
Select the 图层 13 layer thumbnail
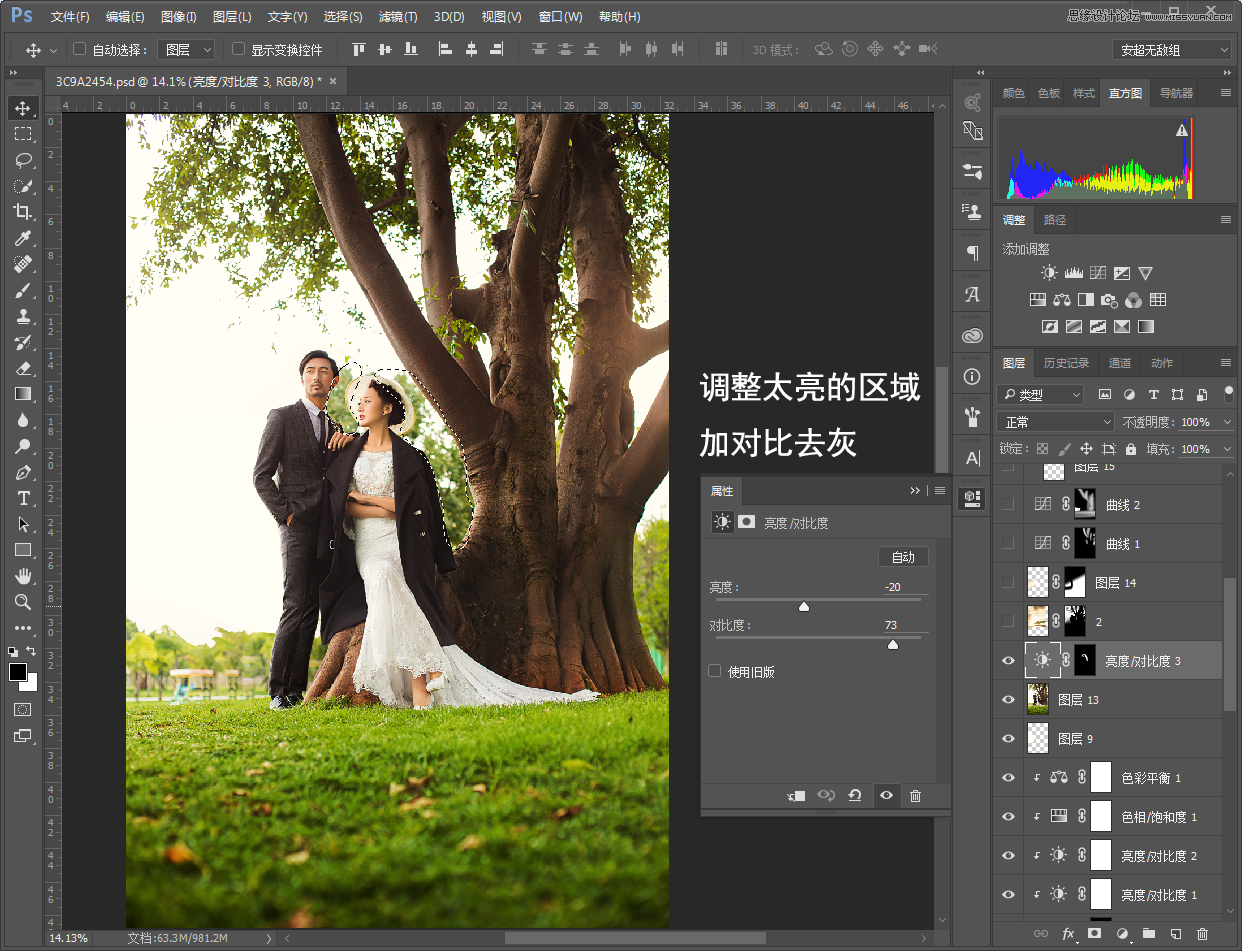(x=1038, y=699)
